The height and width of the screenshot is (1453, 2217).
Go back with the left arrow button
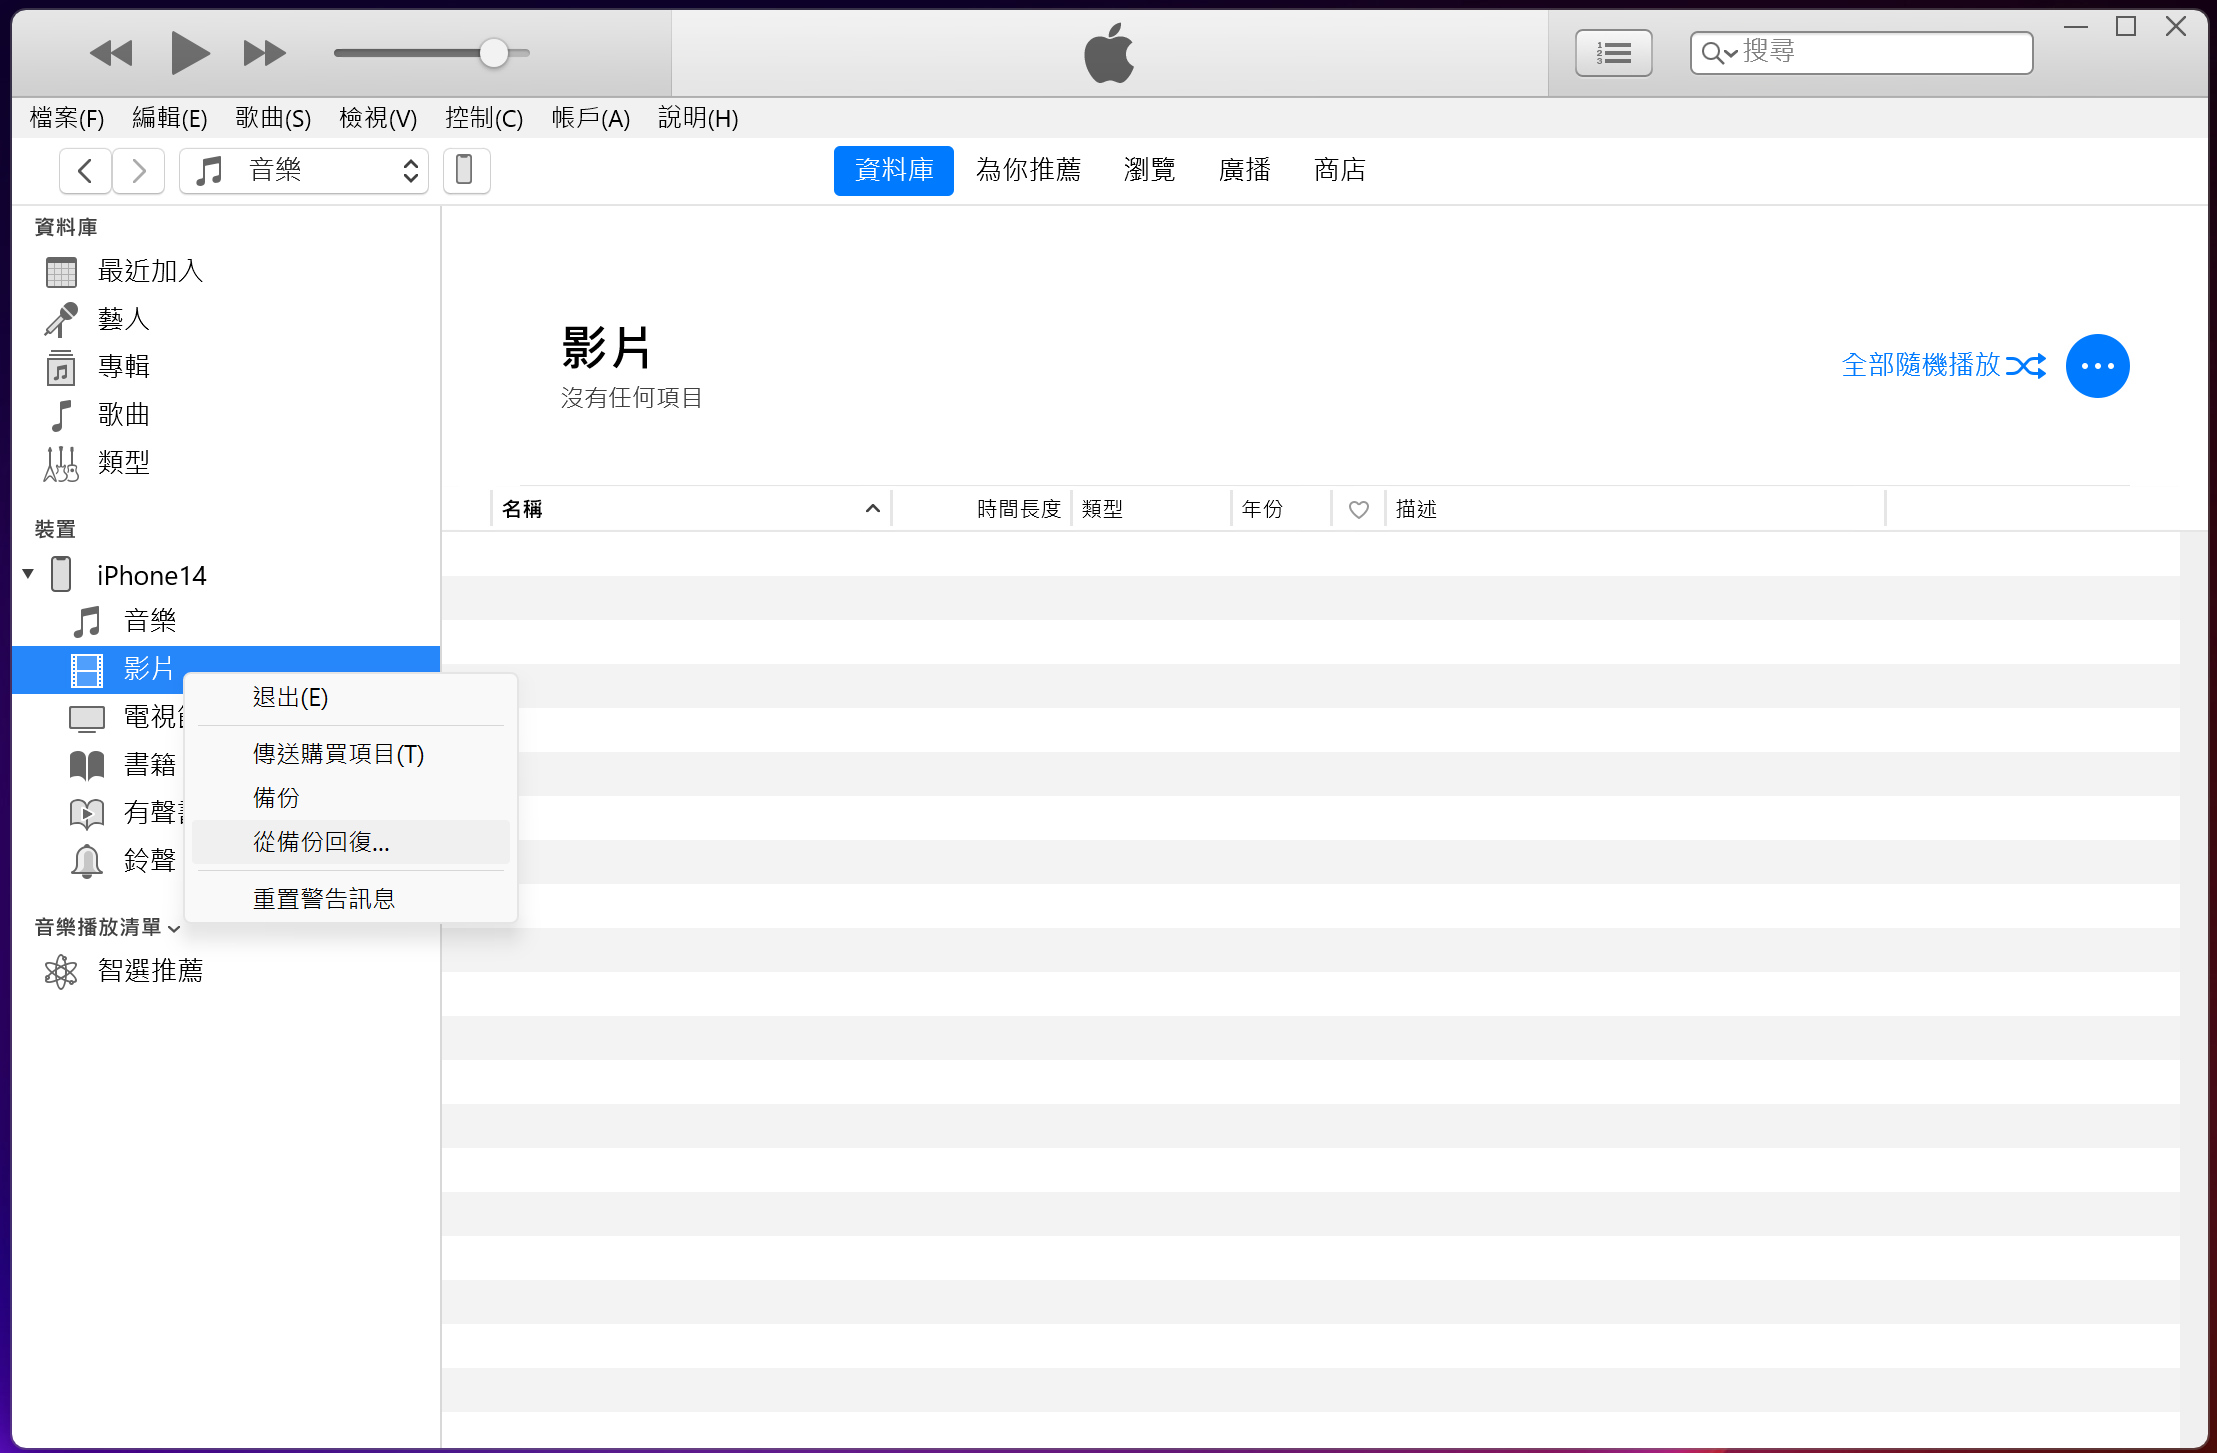pos(85,170)
